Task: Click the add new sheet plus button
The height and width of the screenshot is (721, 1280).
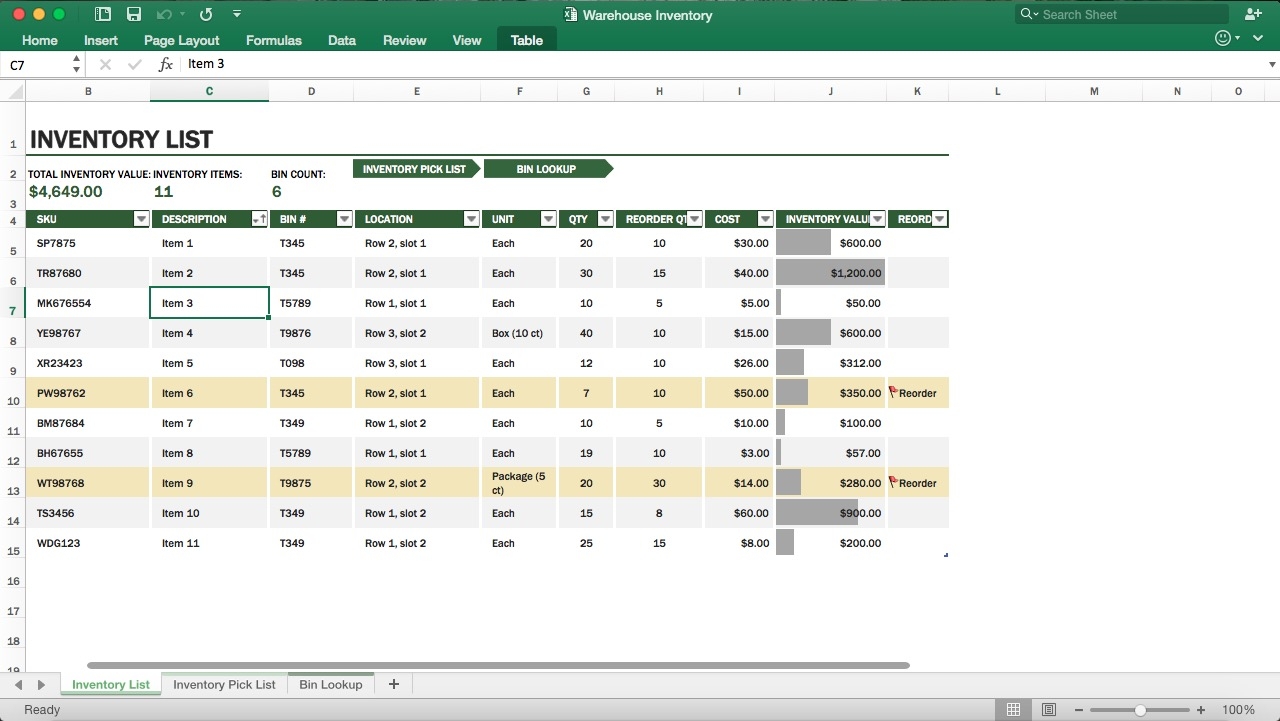Action: pos(393,684)
